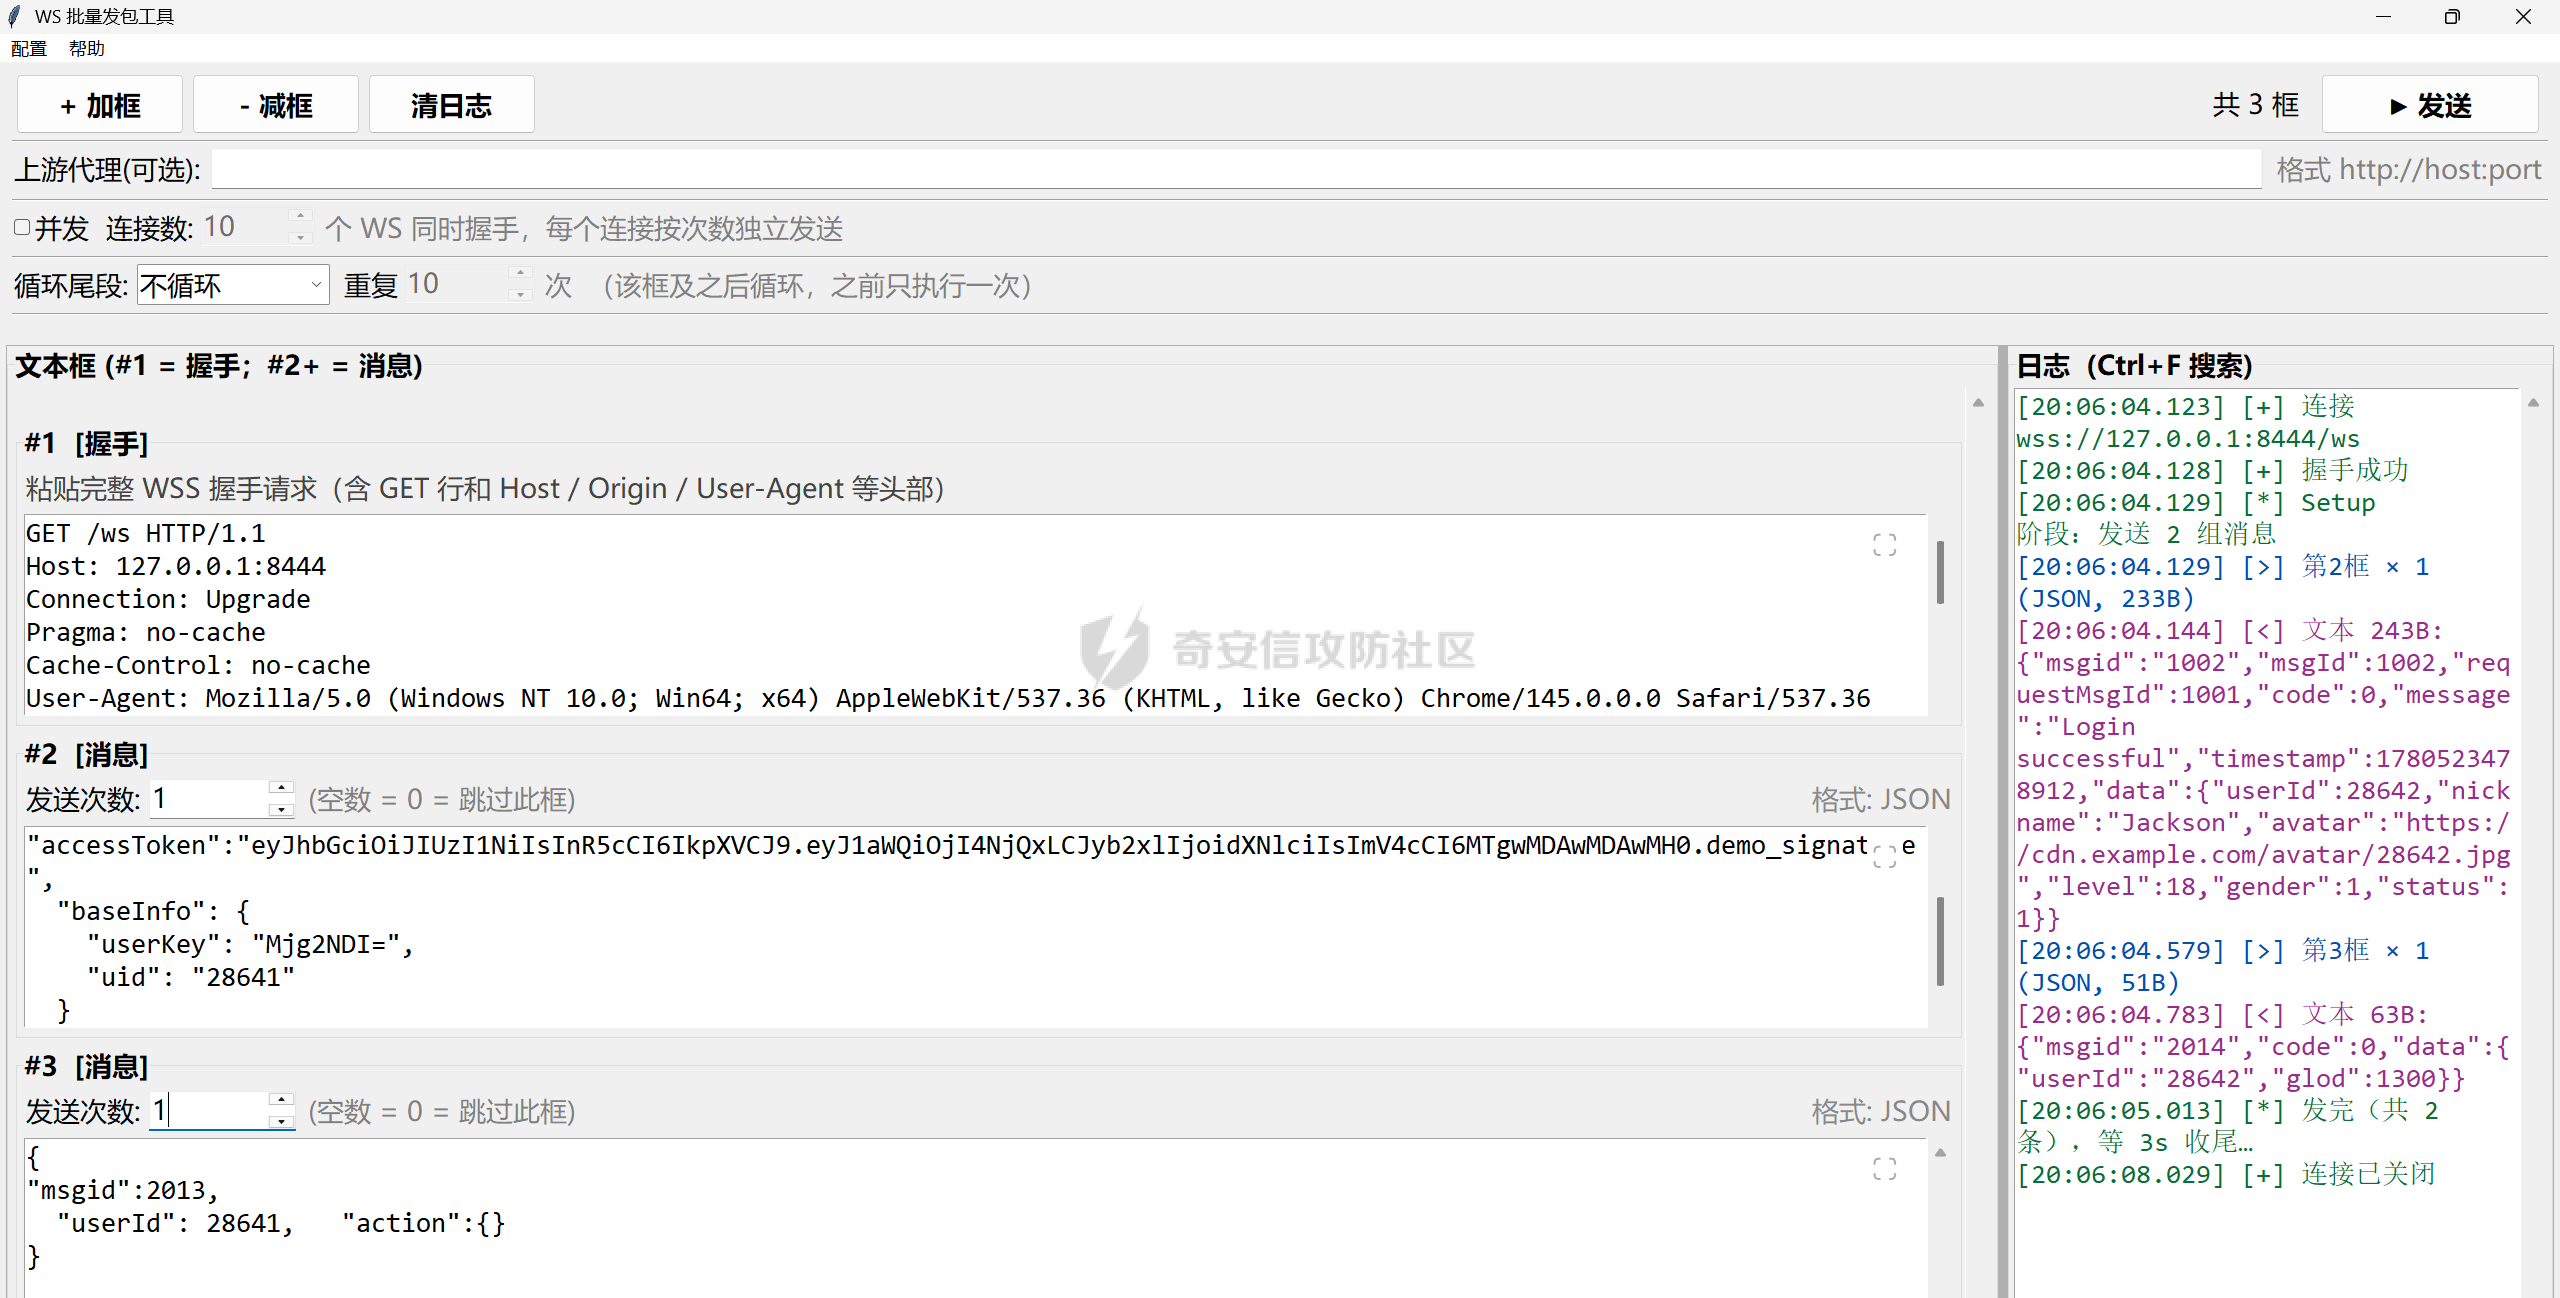Enable the 并发 concurrency checkbox
Image resolution: width=2560 pixels, height=1298 pixels.
click(22, 227)
